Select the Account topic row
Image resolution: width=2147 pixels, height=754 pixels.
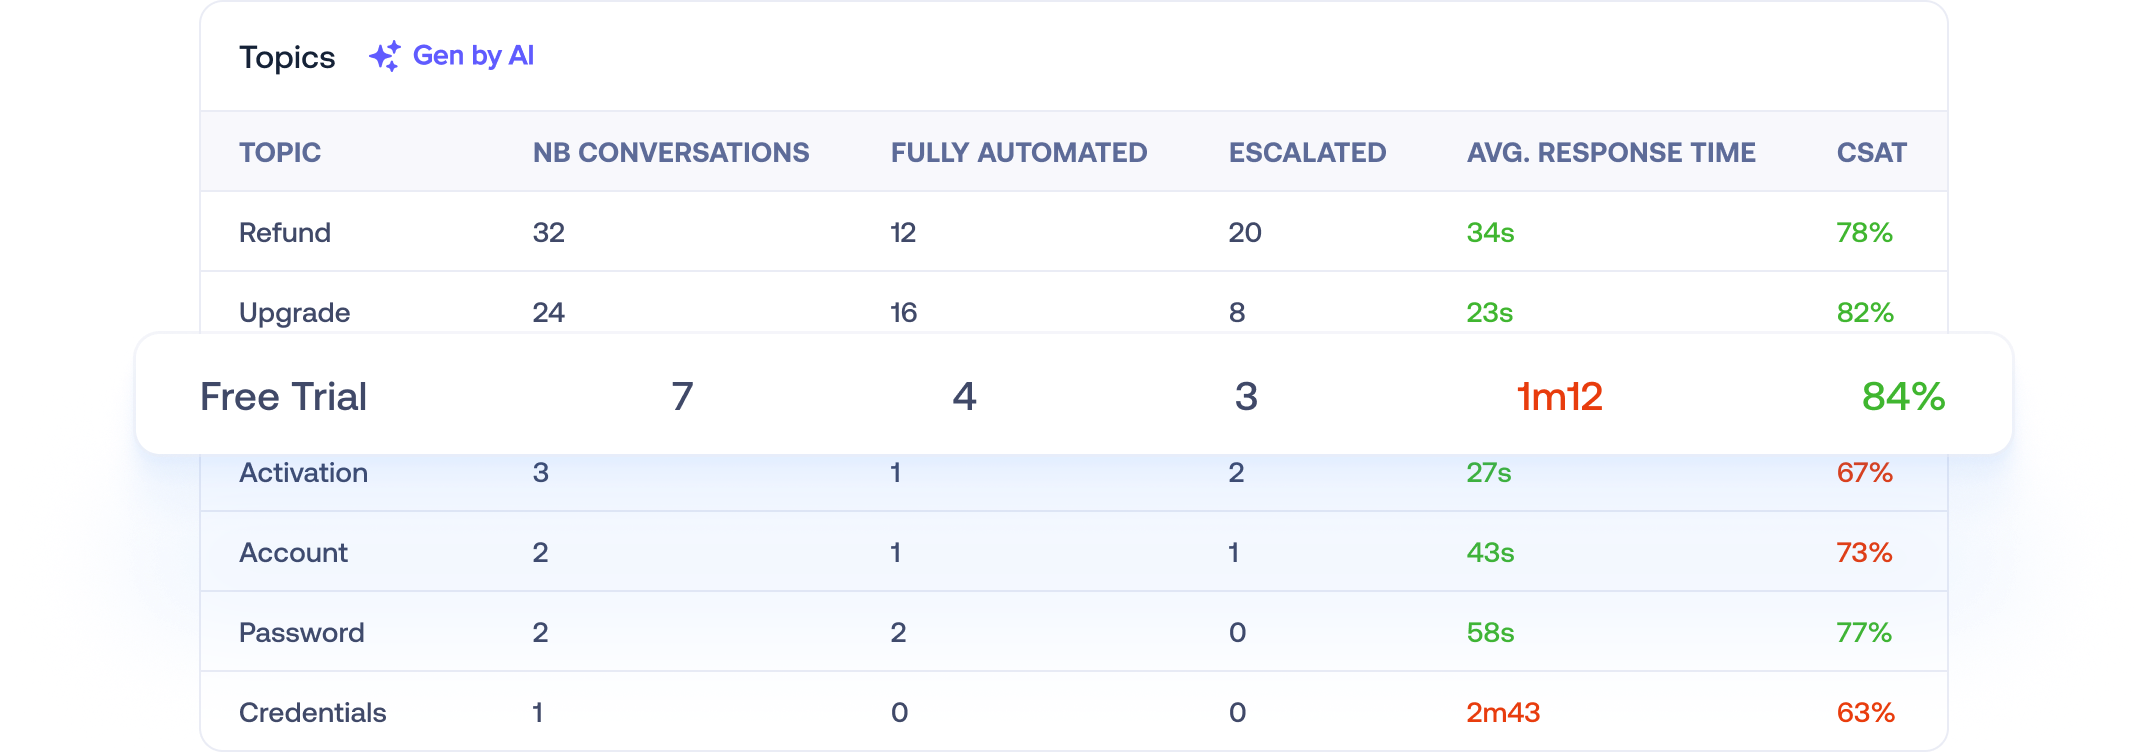293,553
